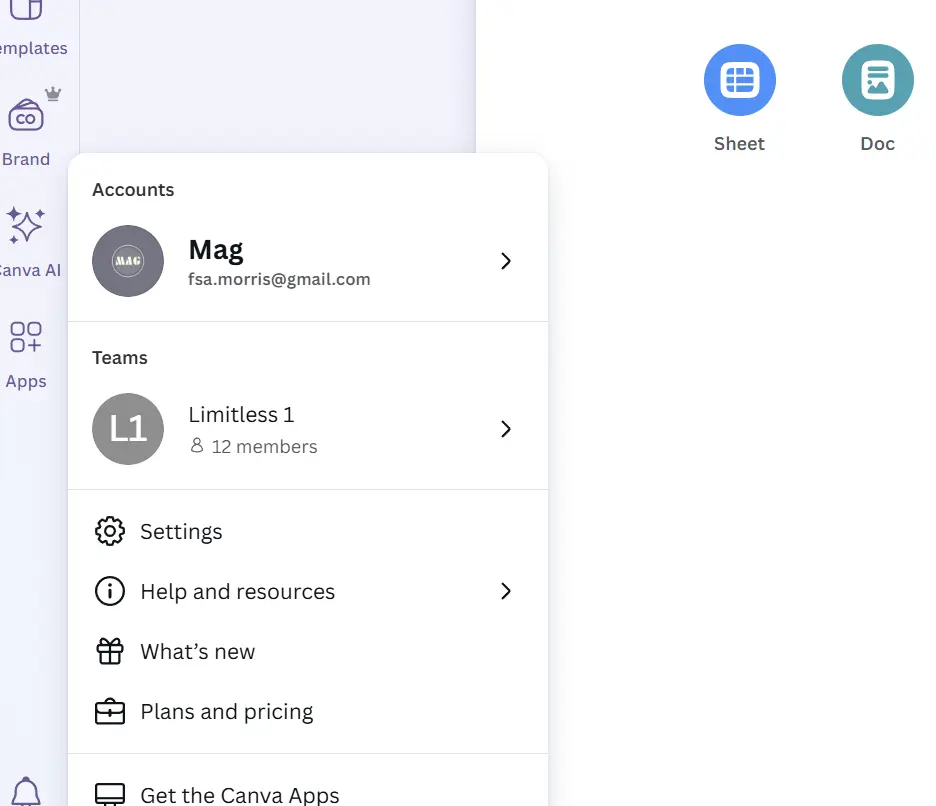
Task: Click the Brand crown badge
Action: coord(53,94)
